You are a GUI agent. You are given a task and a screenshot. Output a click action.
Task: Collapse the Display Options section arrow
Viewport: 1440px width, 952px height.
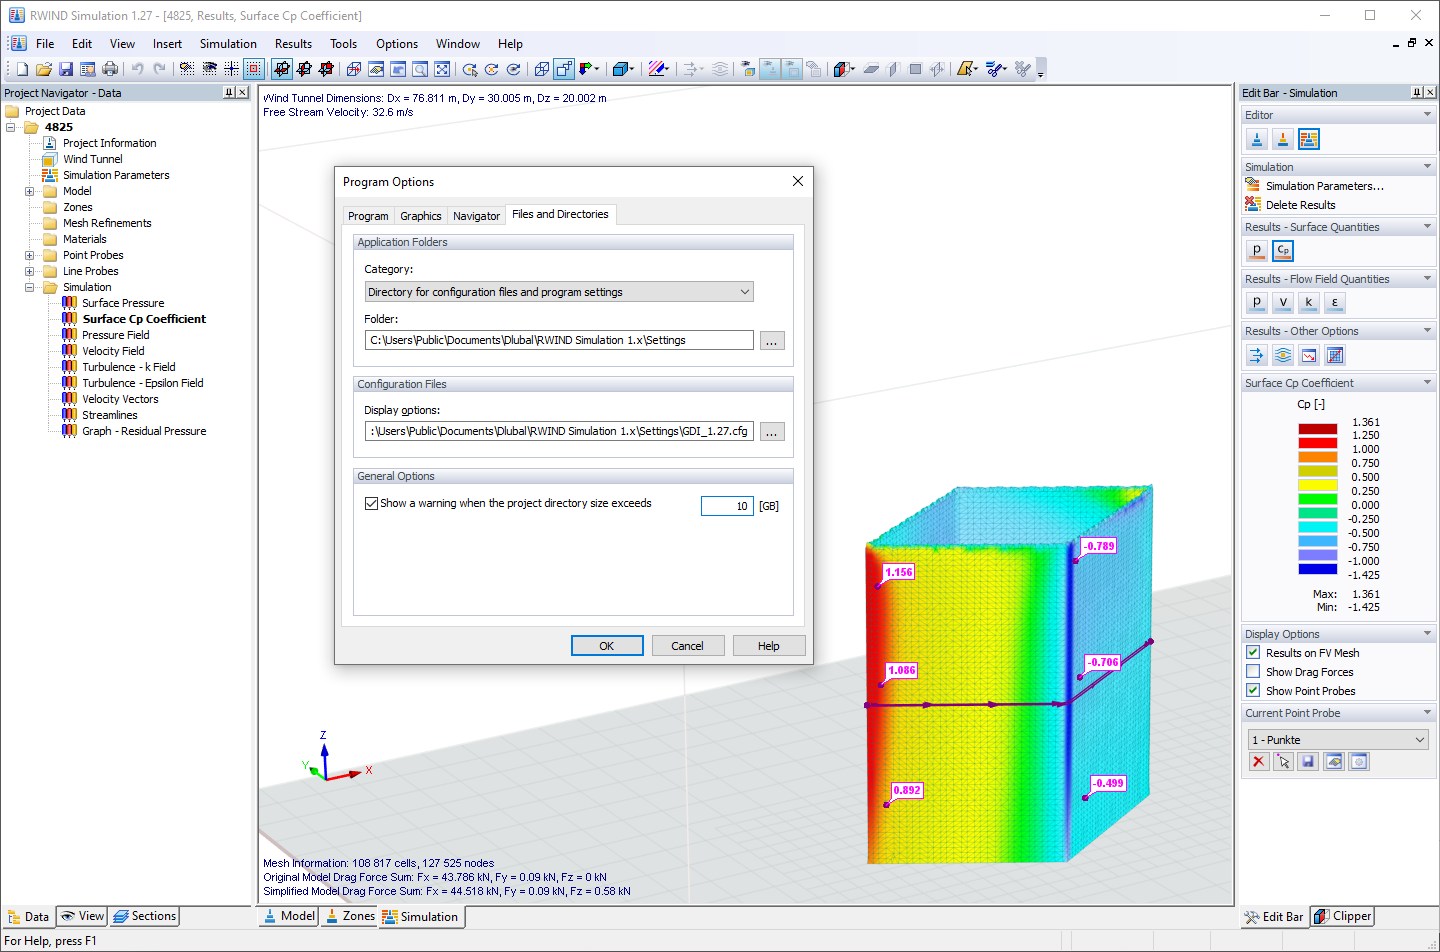click(x=1427, y=634)
